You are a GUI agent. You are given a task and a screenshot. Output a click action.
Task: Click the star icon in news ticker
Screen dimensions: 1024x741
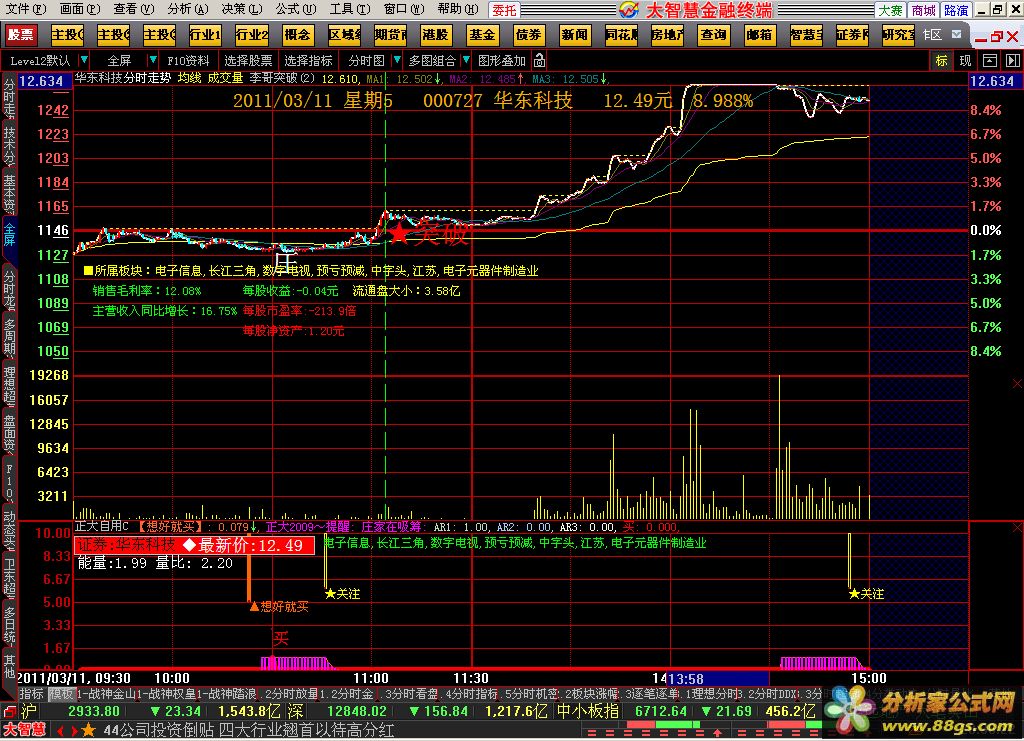pyautogui.click(x=88, y=730)
